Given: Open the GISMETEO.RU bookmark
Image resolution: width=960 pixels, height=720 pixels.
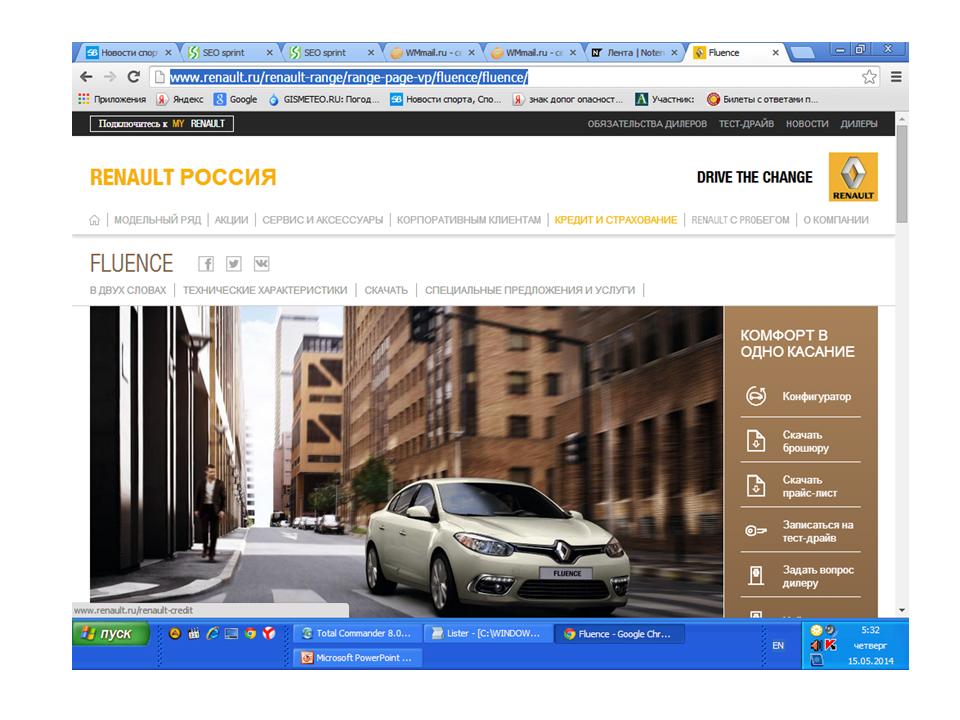Looking at the screenshot, I should 324,99.
